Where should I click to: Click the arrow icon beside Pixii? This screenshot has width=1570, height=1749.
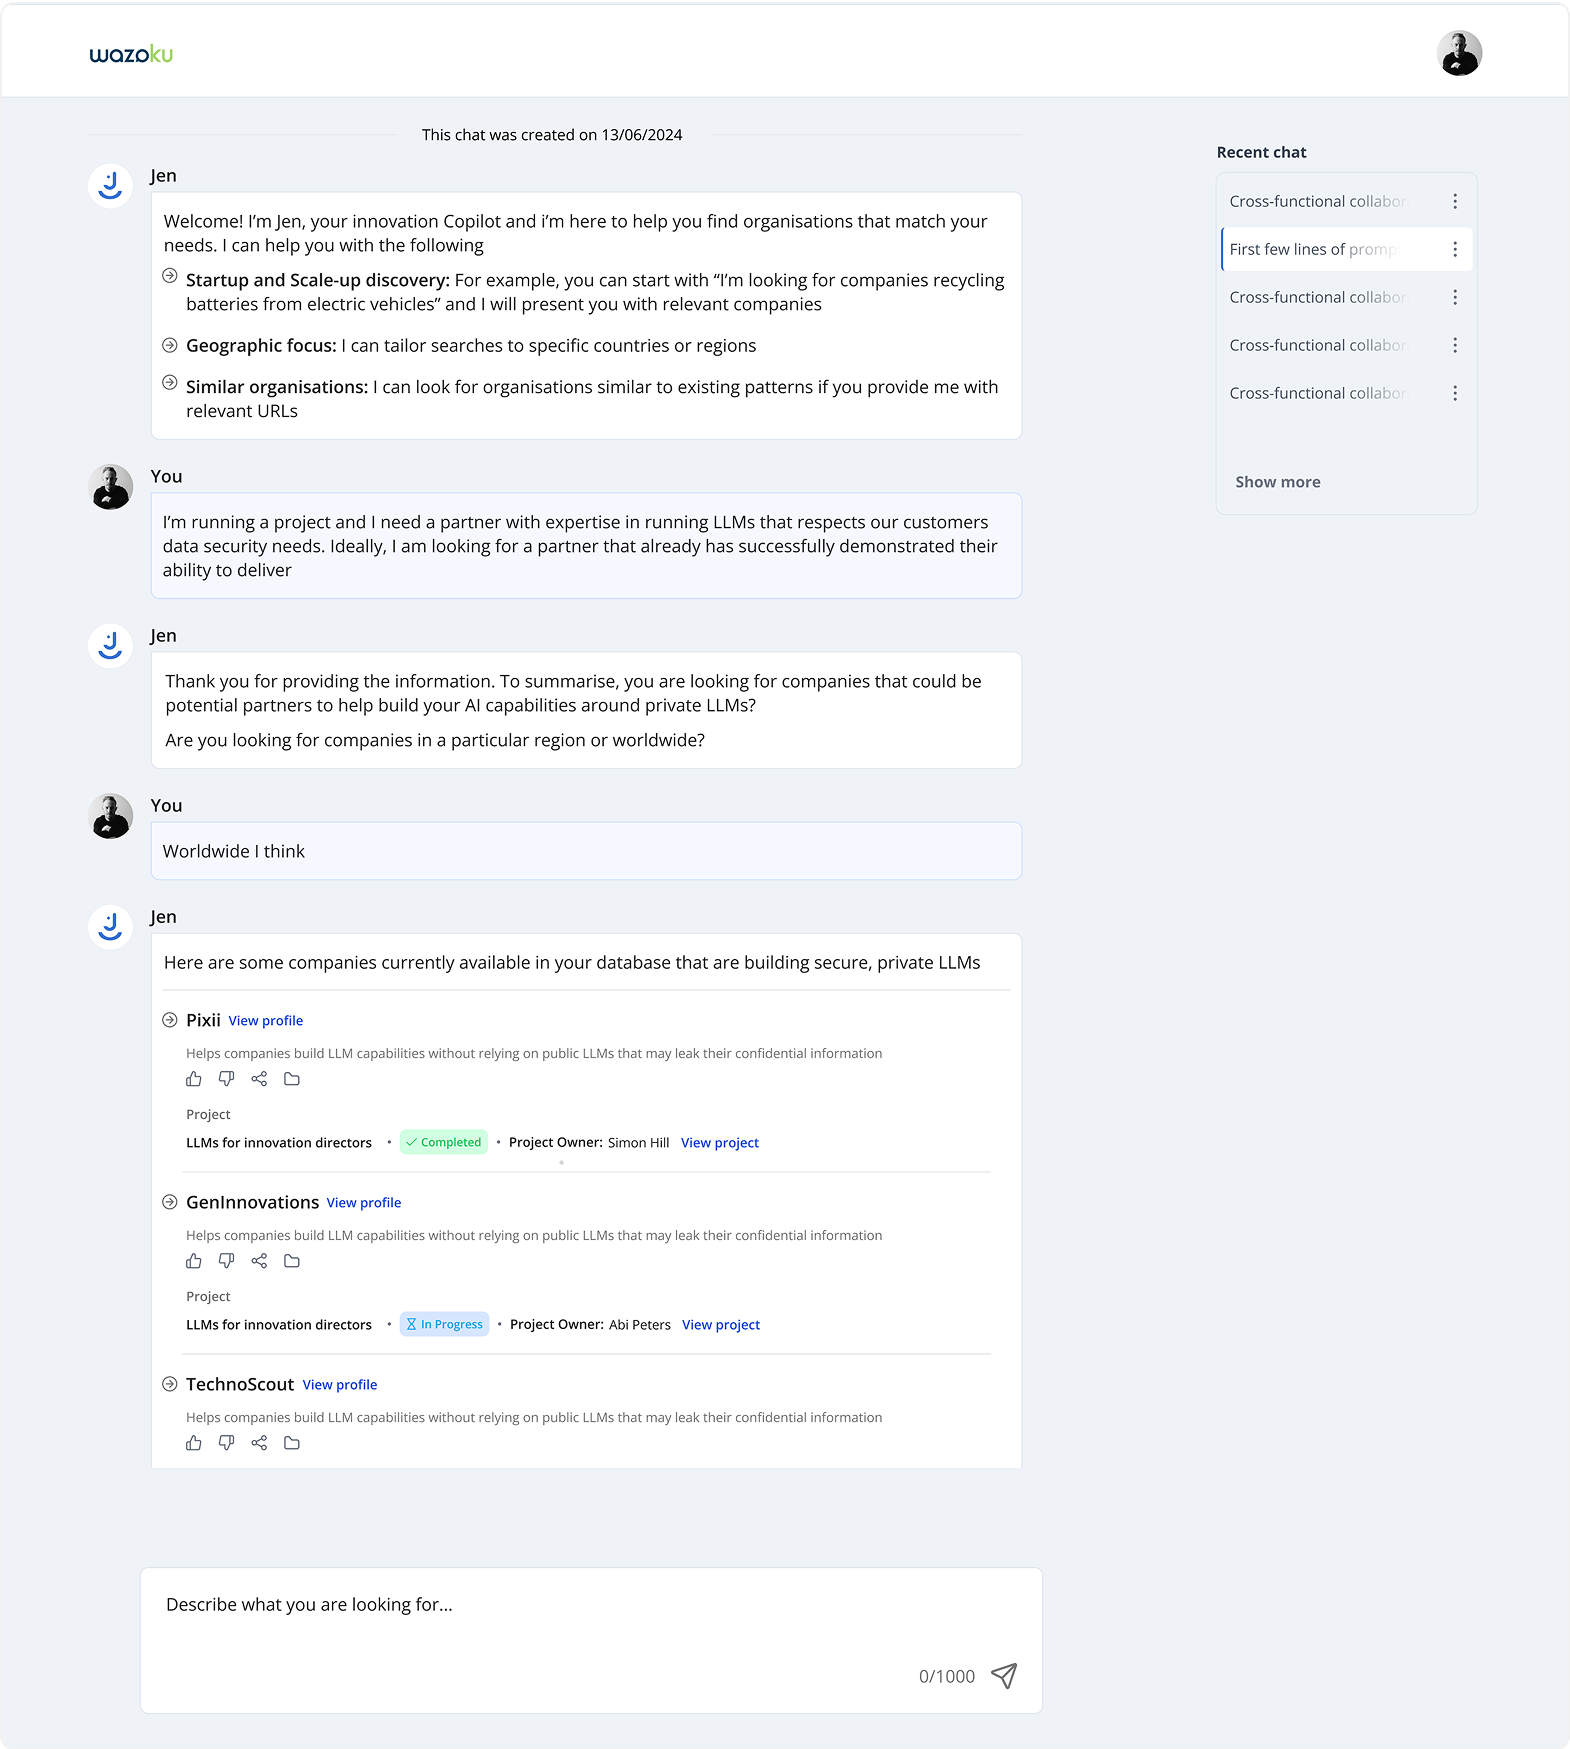click(x=170, y=1020)
